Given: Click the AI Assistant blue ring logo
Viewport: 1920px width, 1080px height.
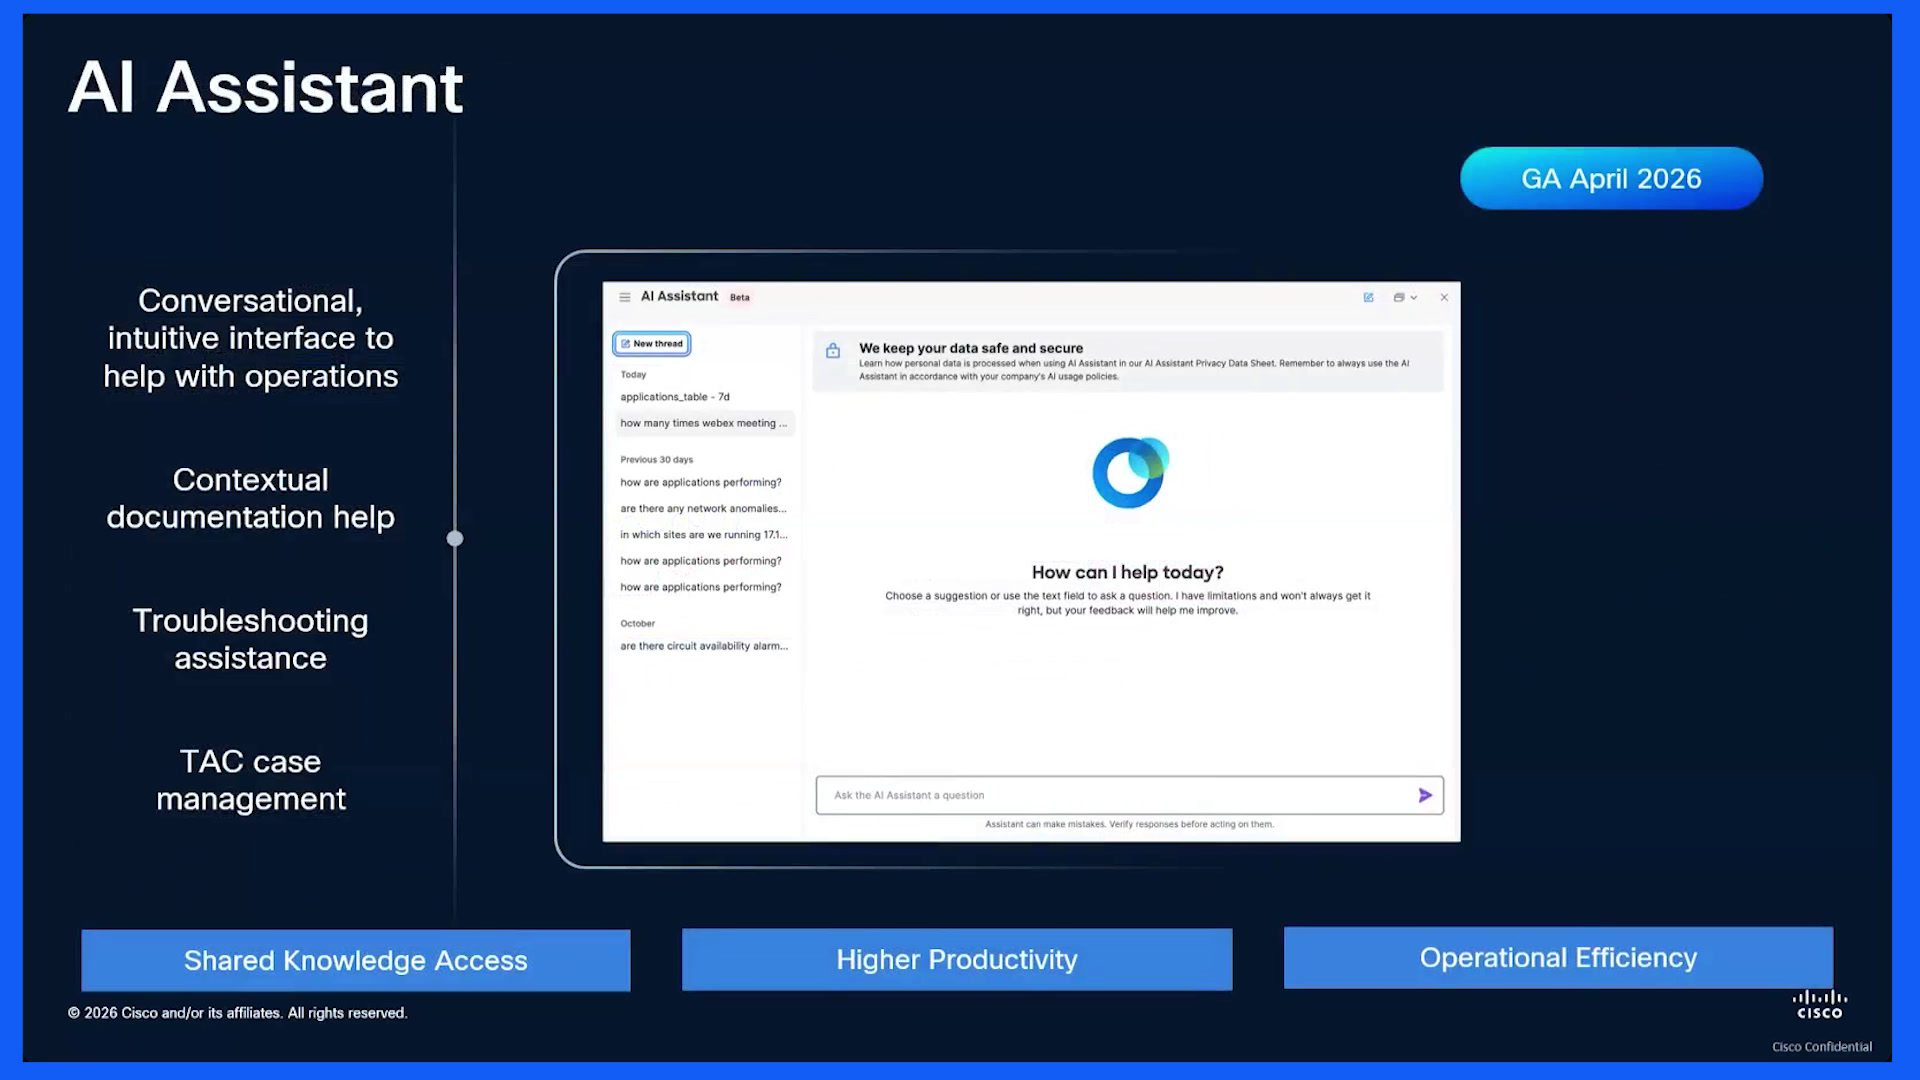Looking at the screenshot, I should [x=1130, y=472].
